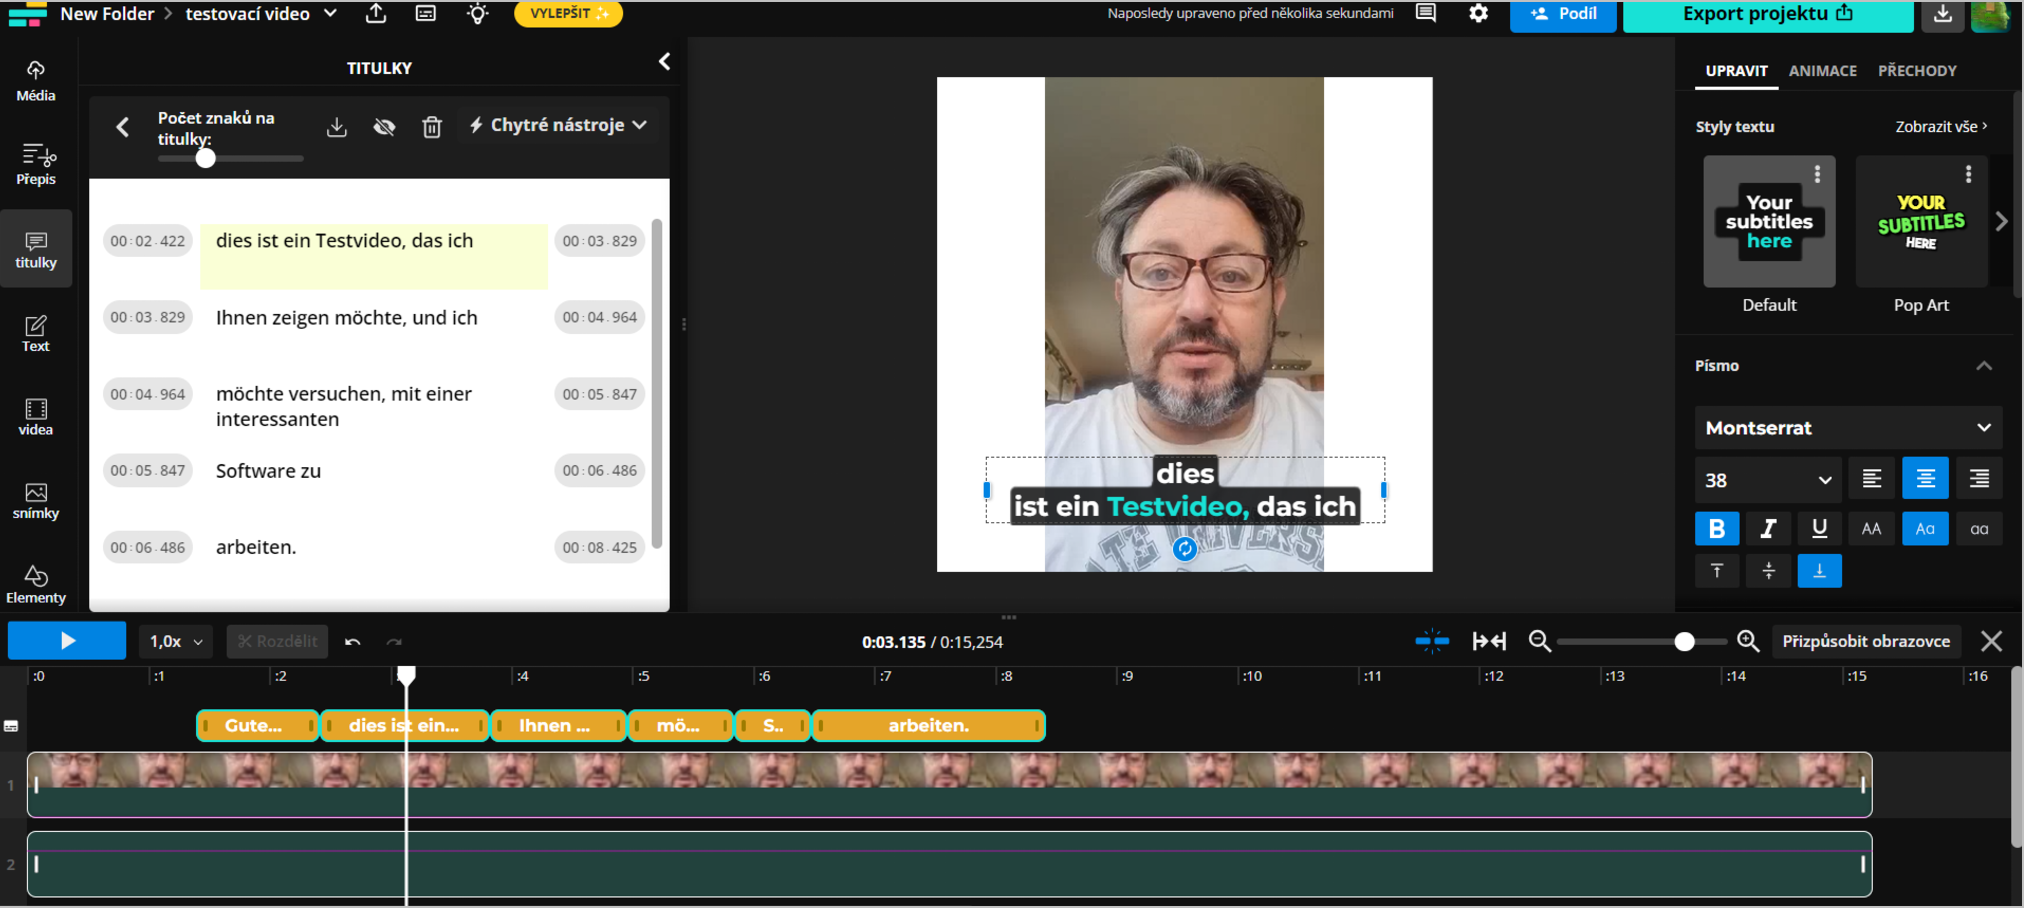
Task: Click the subtitle box icon in the top bar
Action: pyautogui.click(x=426, y=14)
